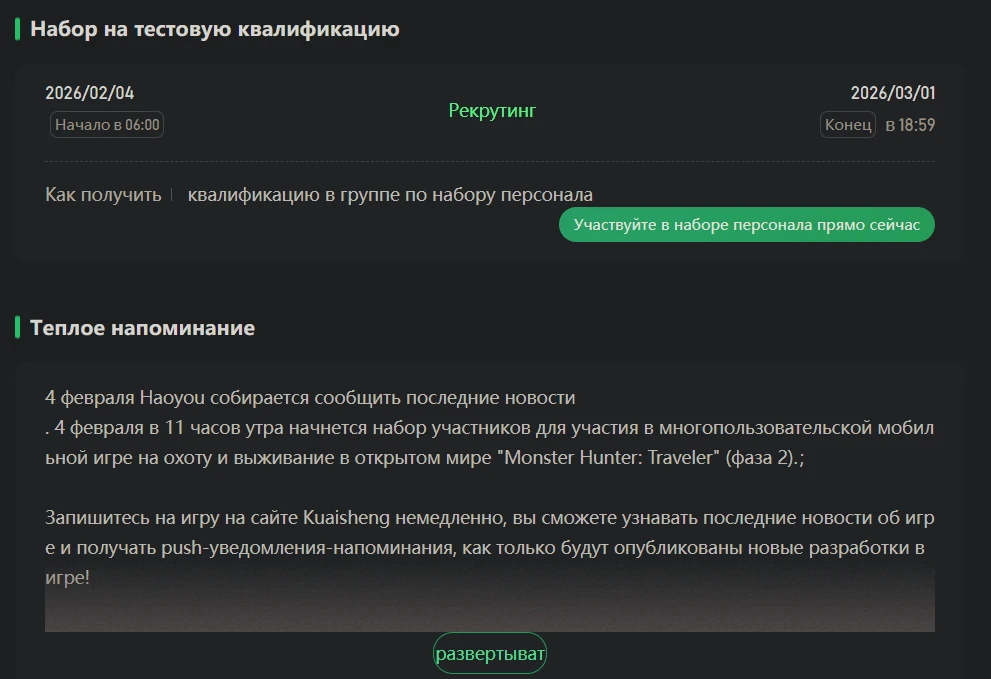Click the Теплое напоминание heading
This screenshot has height=679, width=991.
(142, 328)
